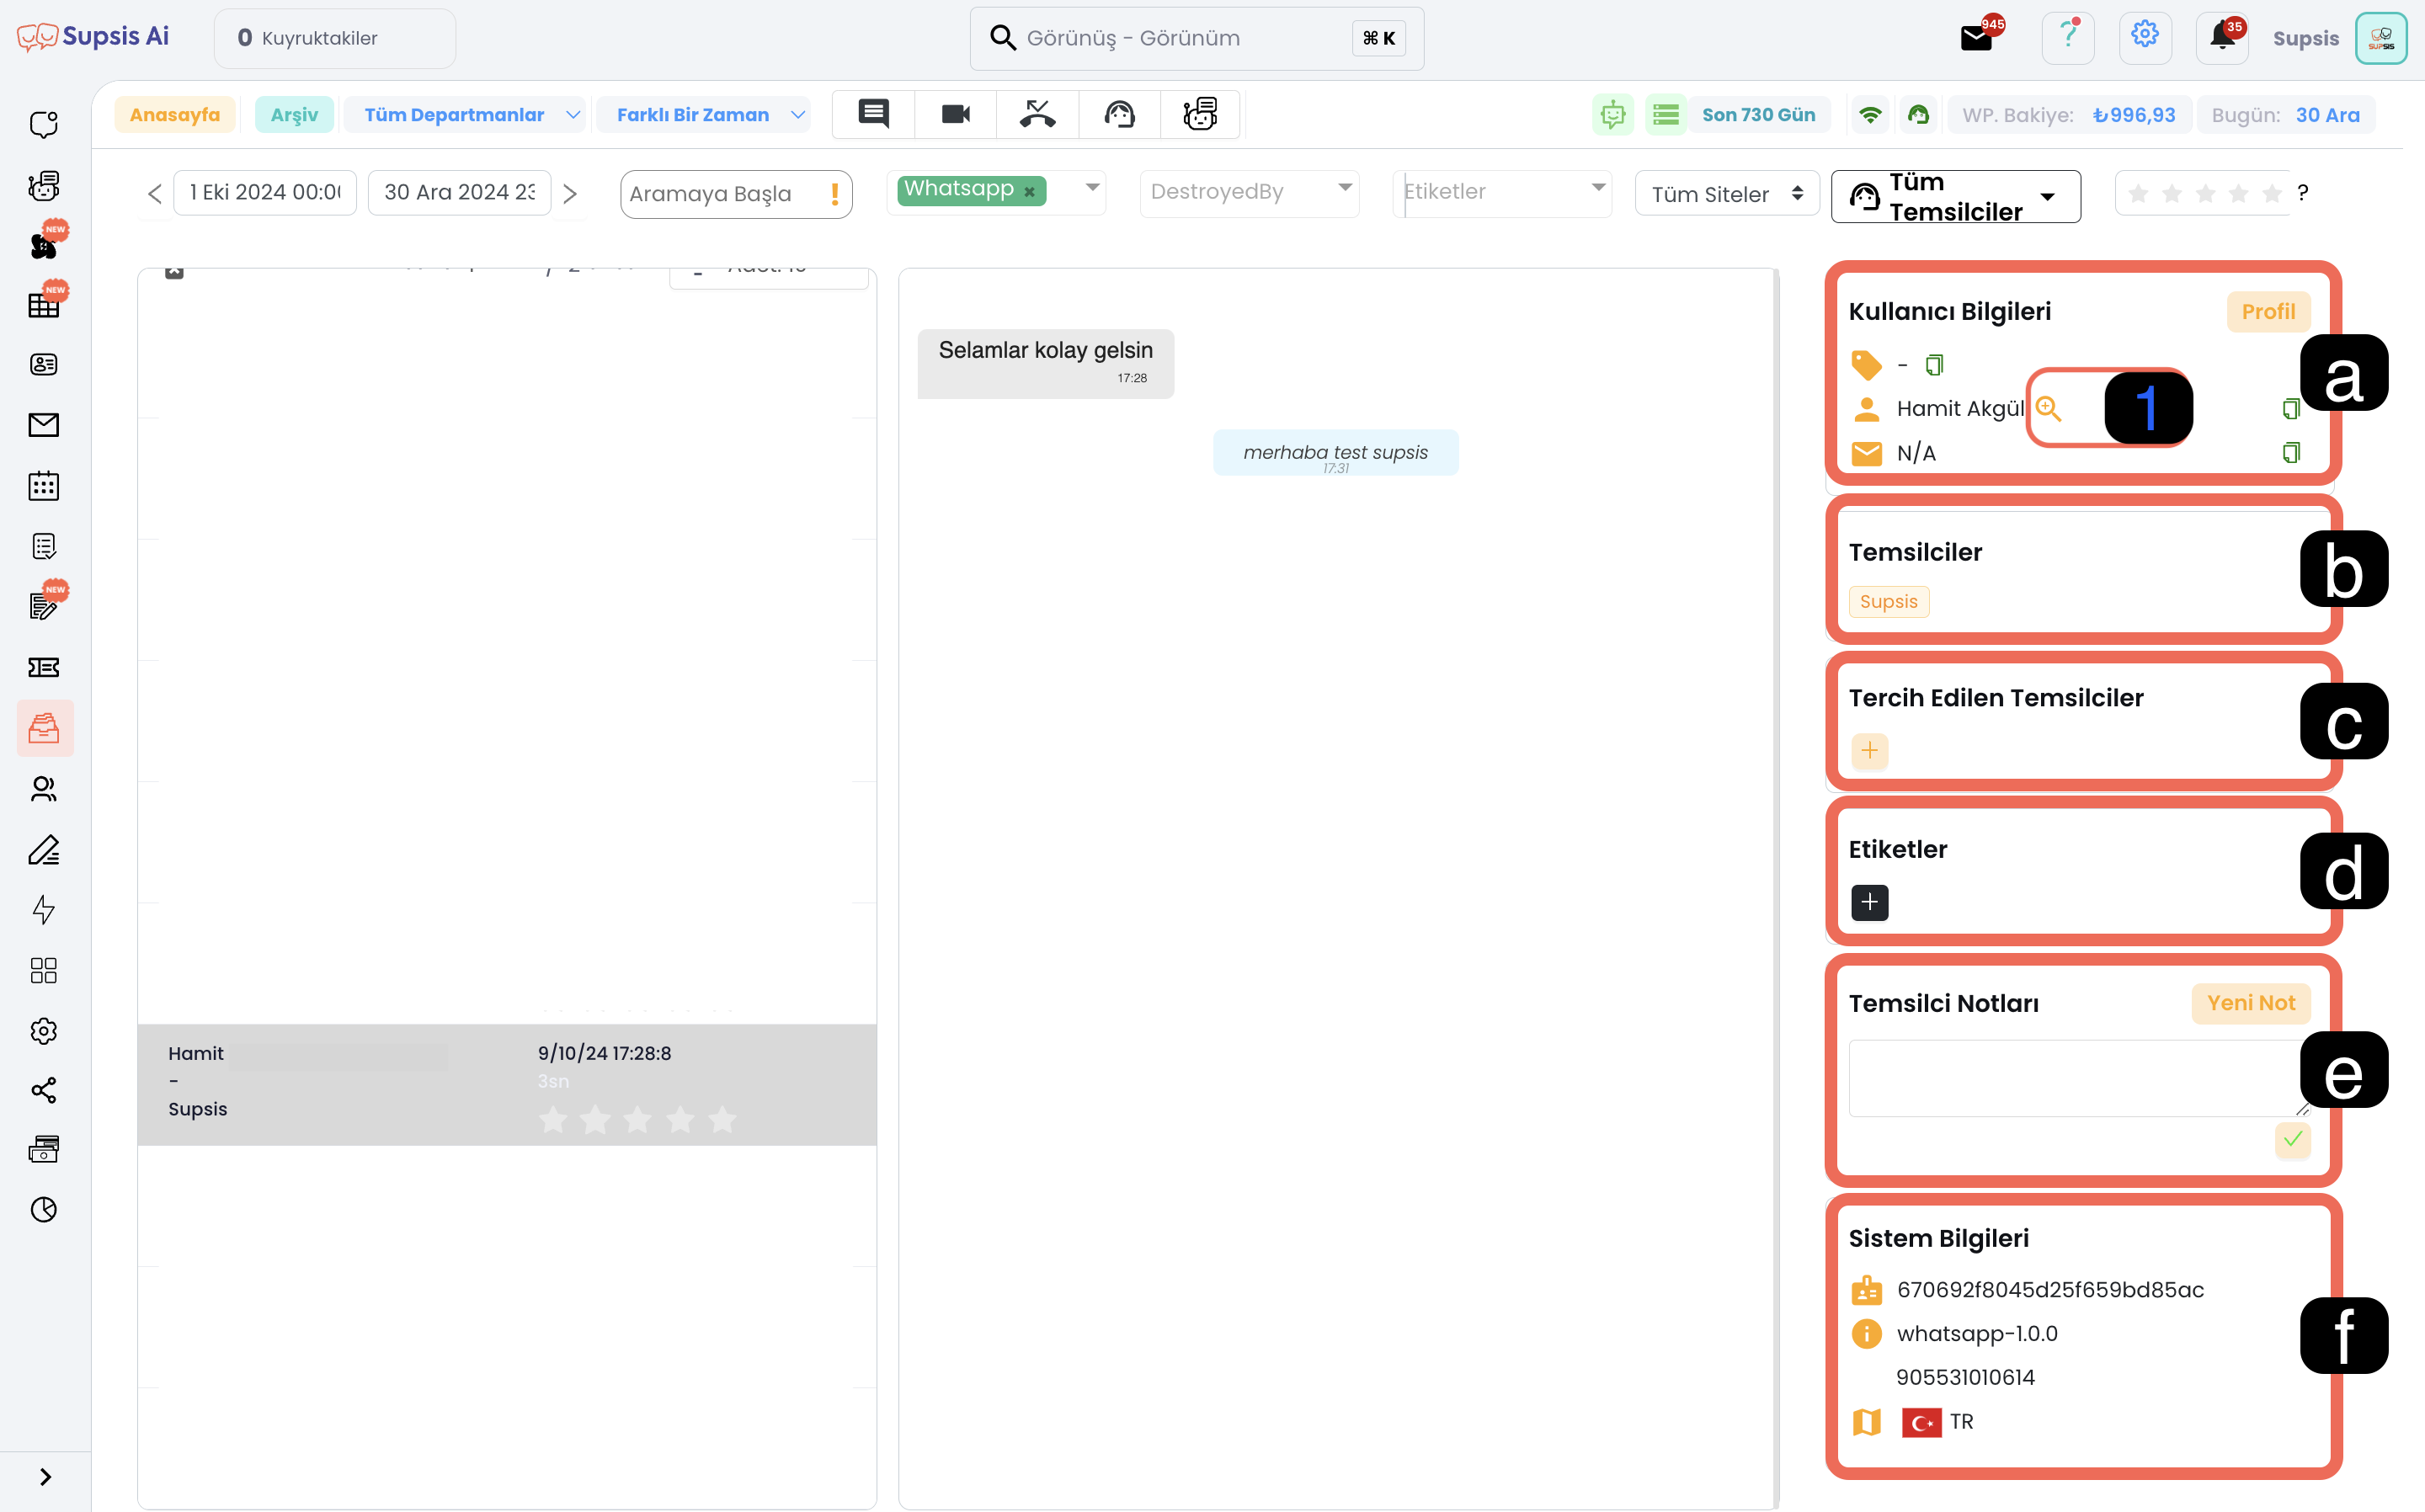This screenshot has width=2425, height=1512.
Task: Open the top mail notifications icon
Action: (x=1978, y=38)
